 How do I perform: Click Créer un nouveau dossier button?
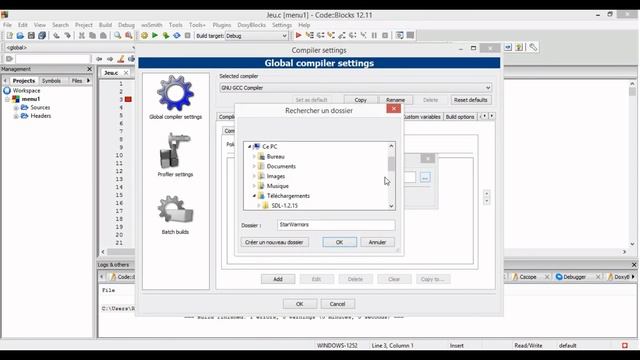274,242
